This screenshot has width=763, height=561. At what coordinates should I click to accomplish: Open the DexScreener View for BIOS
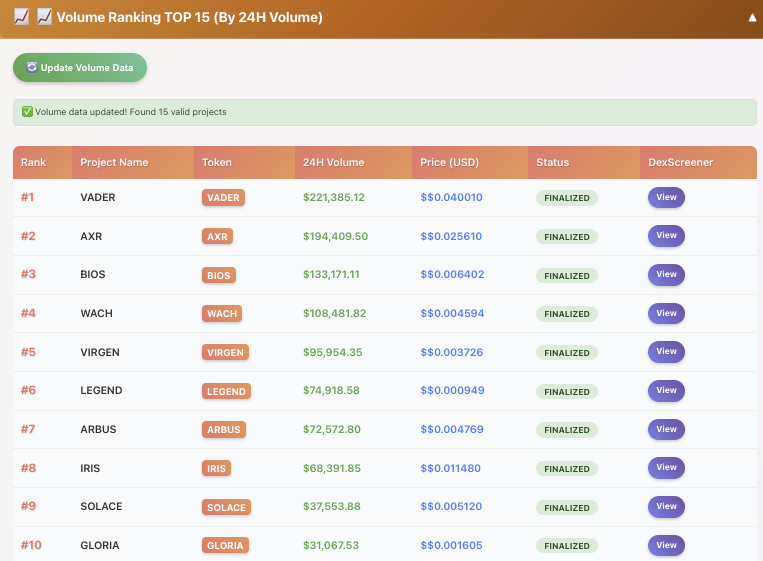pyautogui.click(x=666, y=274)
